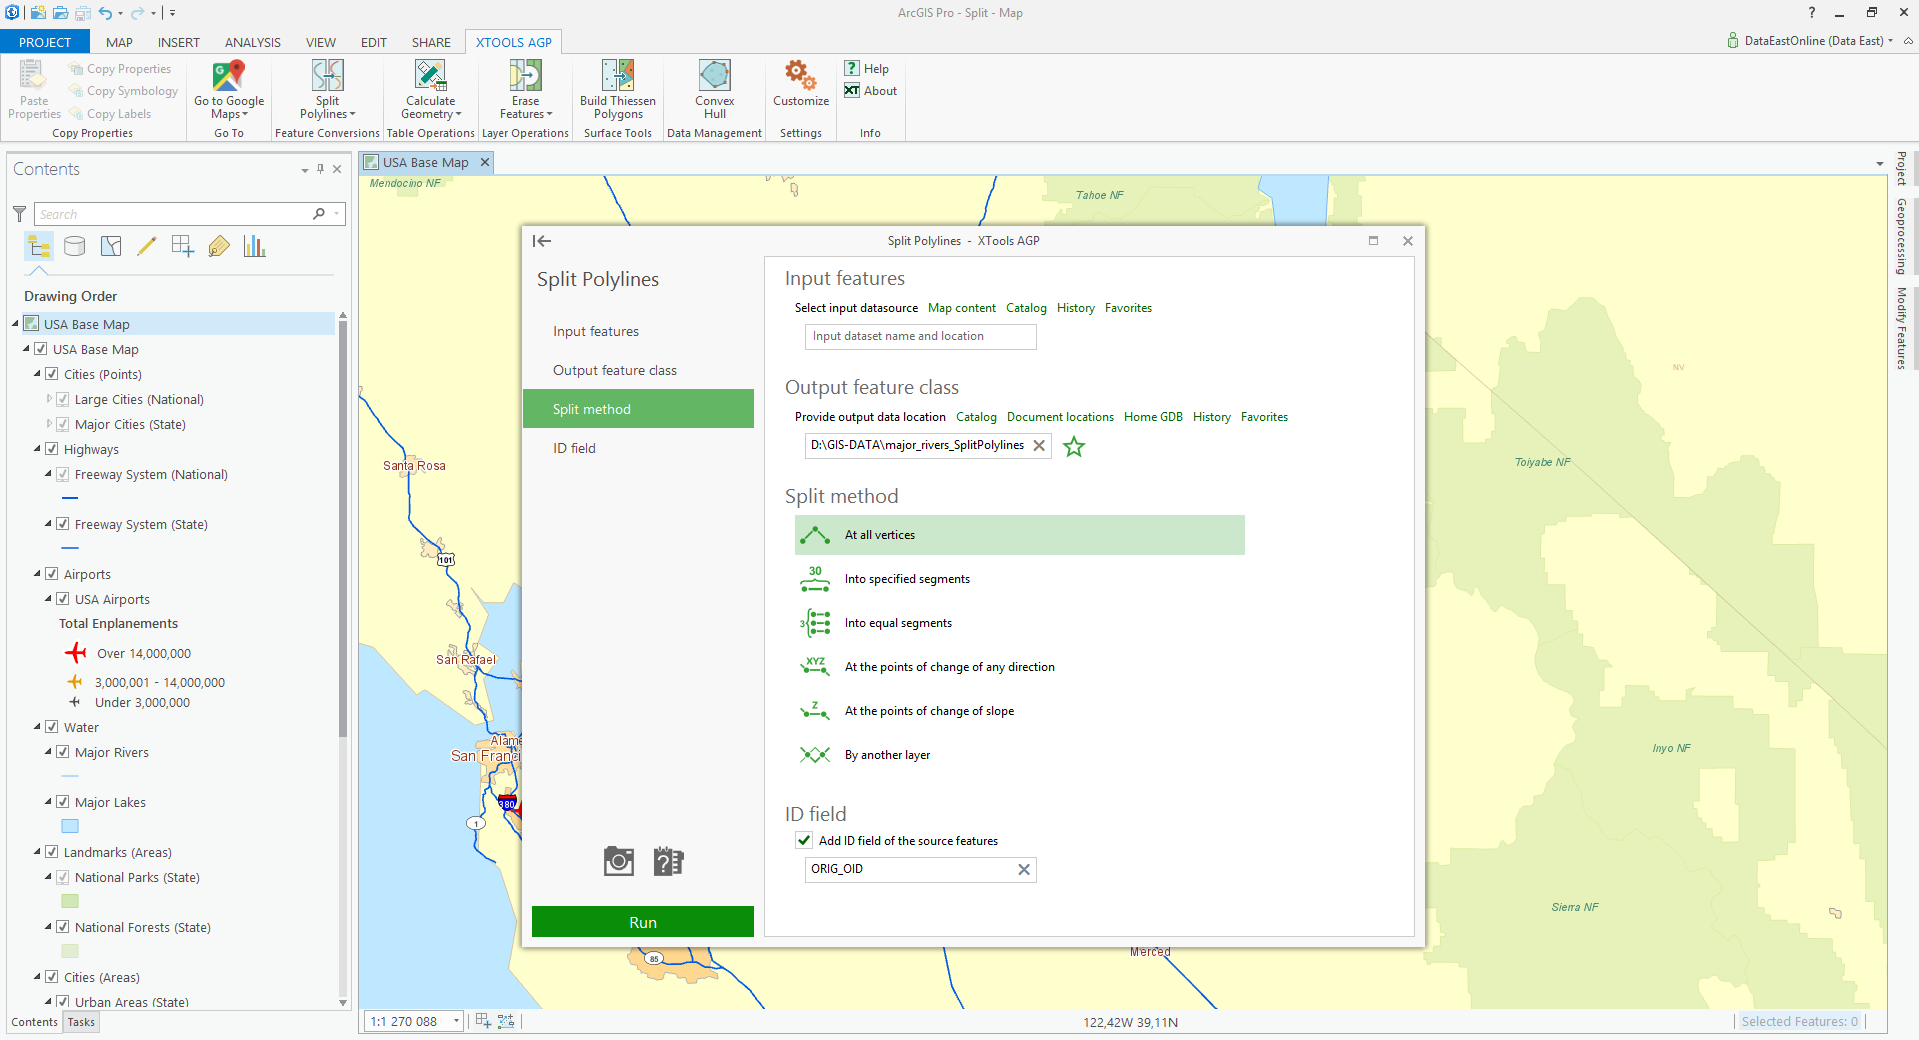
Task: Click Input dataset name and location field
Action: point(920,337)
